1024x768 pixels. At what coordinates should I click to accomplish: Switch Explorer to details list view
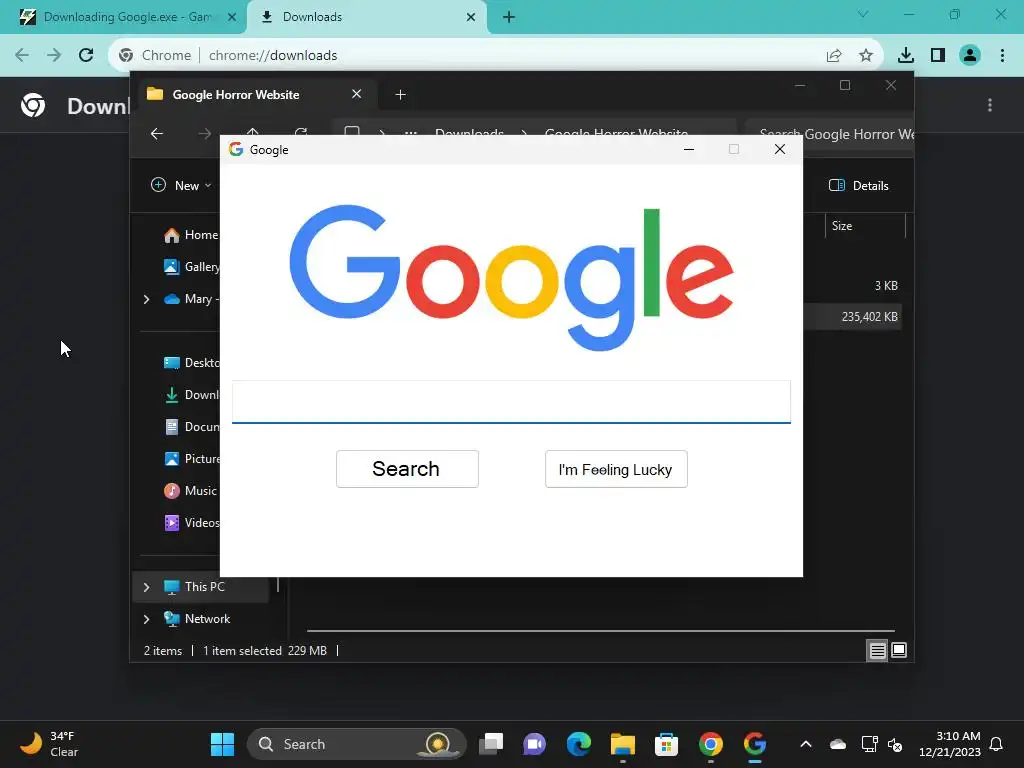click(x=877, y=650)
